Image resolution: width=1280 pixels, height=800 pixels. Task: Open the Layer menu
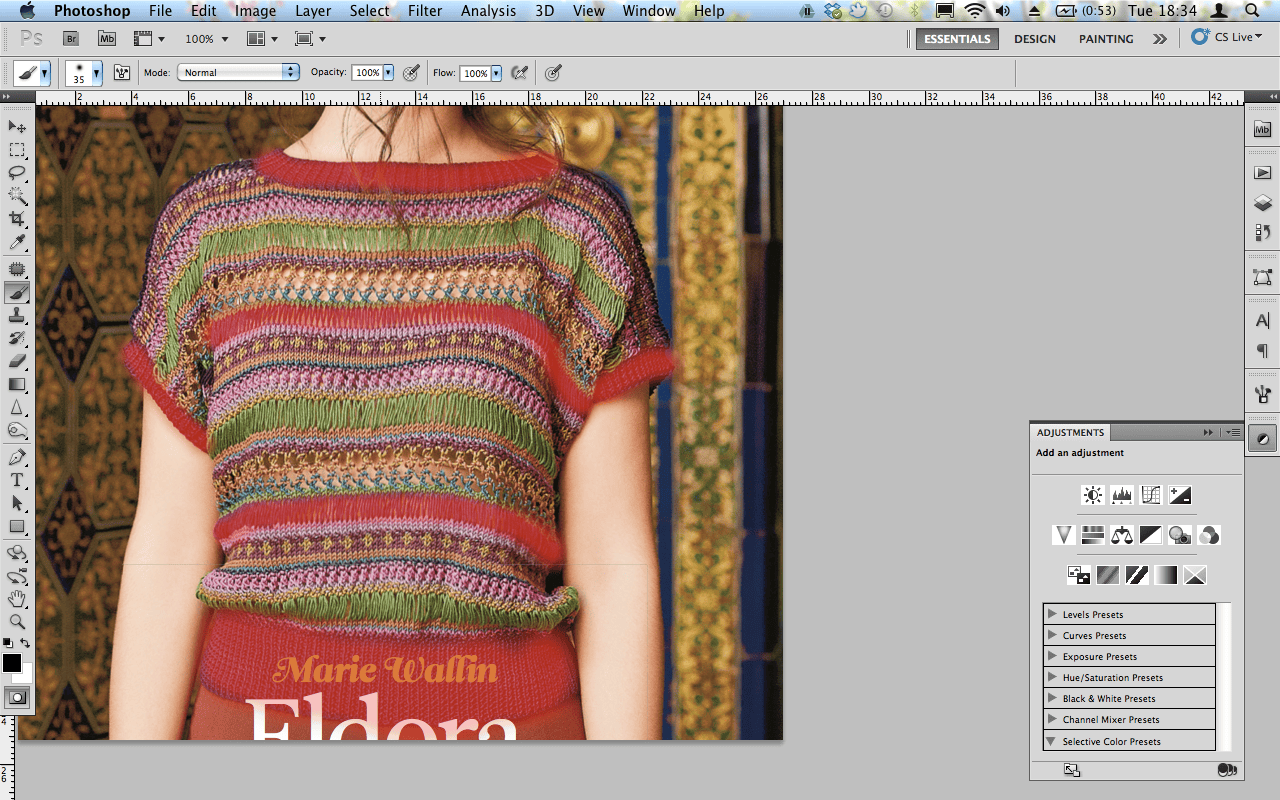pos(313,11)
